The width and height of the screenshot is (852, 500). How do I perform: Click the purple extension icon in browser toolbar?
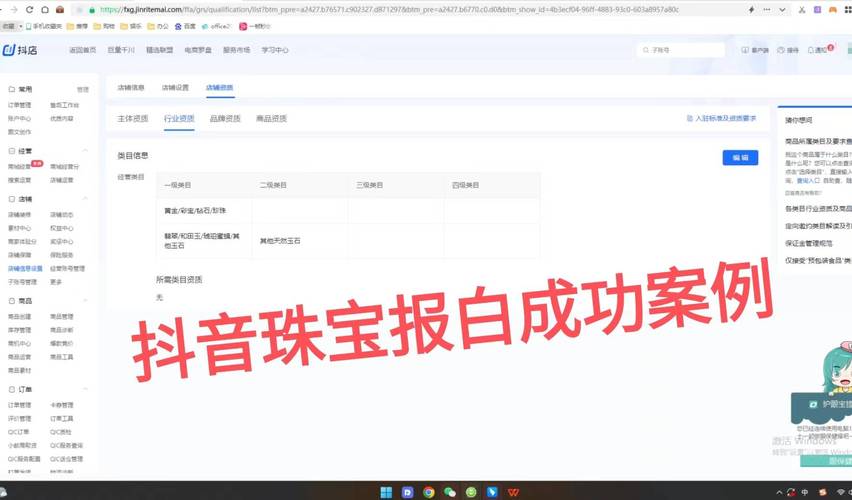coord(817,10)
